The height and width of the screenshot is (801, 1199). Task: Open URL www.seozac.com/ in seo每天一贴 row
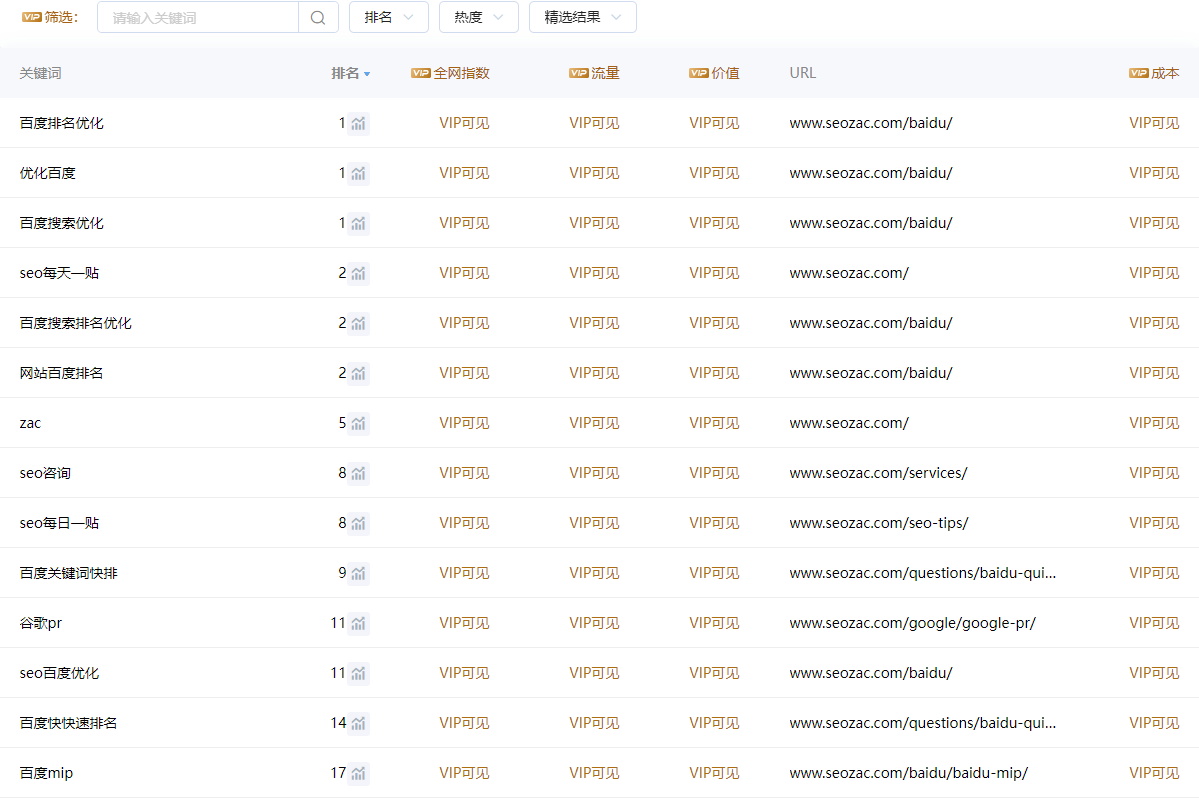(x=849, y=273)
